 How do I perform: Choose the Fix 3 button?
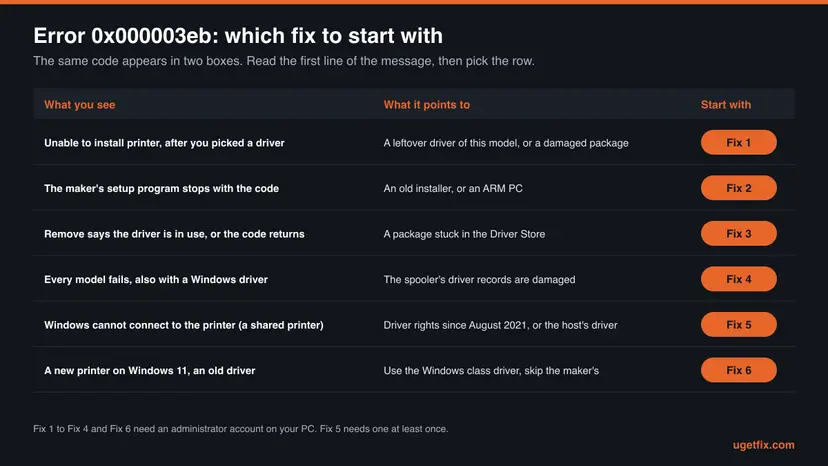coord(738,234)
